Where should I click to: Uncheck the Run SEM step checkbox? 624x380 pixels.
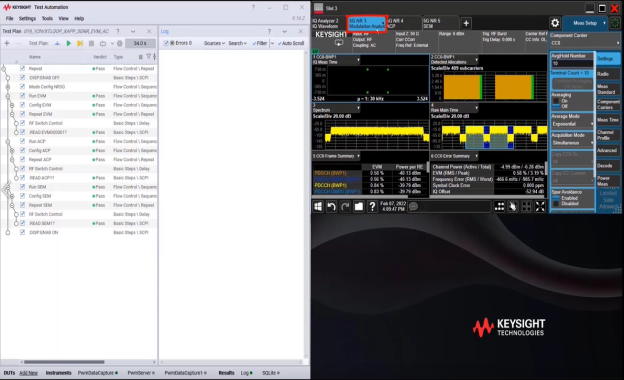click(22, 187)
